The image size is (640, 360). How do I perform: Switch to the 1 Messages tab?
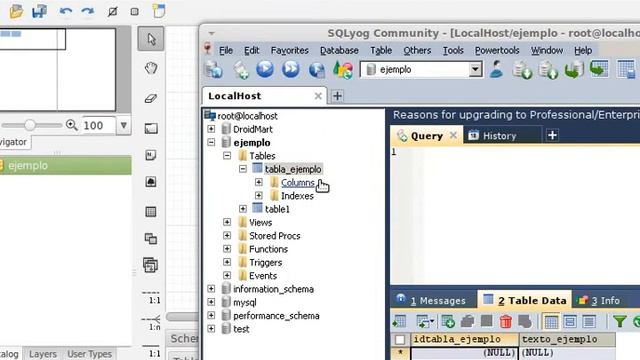pos(433,300)
